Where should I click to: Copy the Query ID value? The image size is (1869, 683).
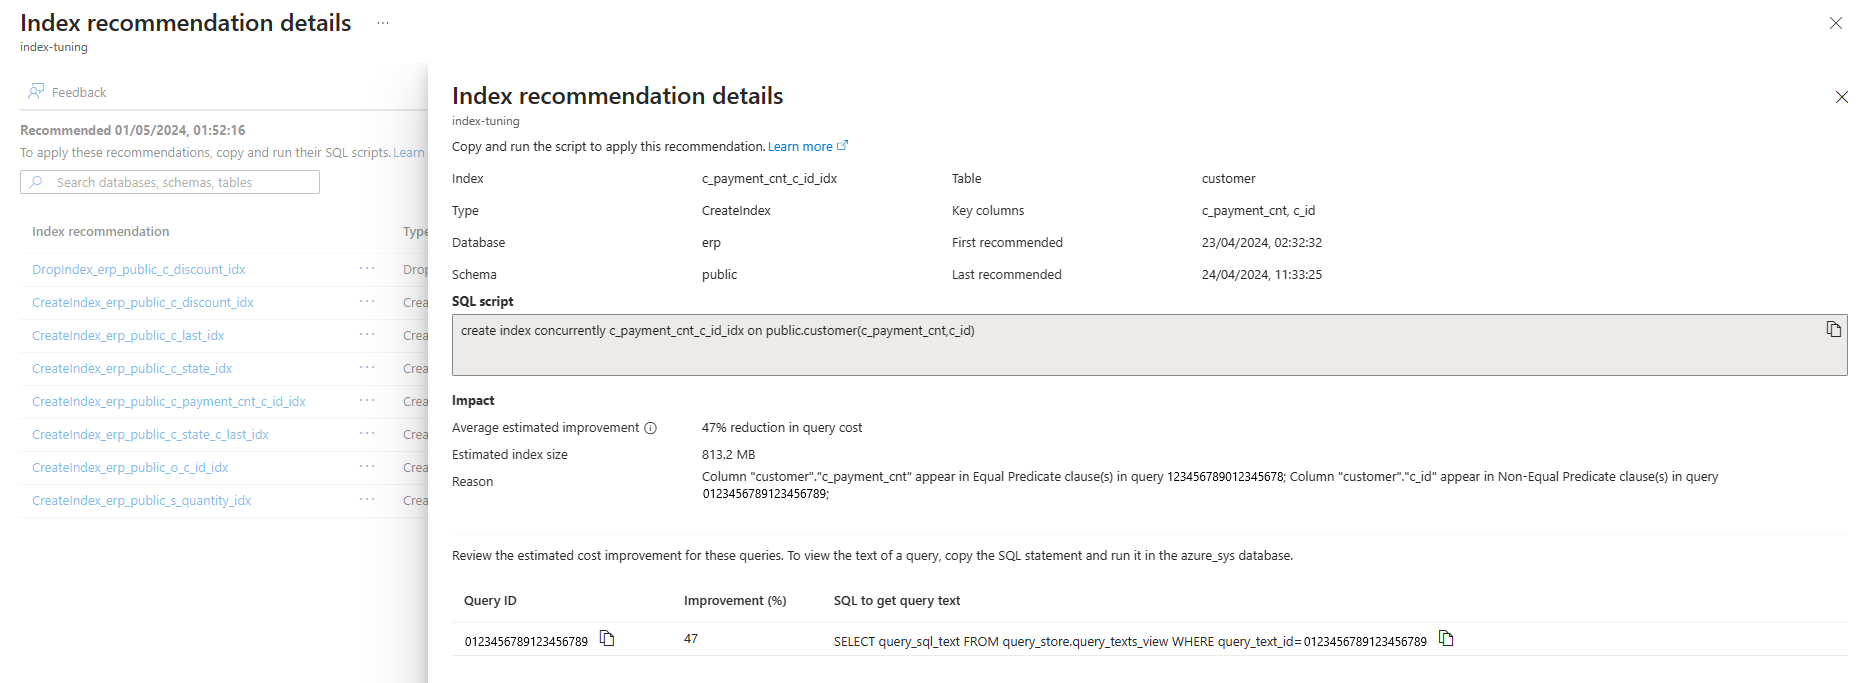coord(607,638)
